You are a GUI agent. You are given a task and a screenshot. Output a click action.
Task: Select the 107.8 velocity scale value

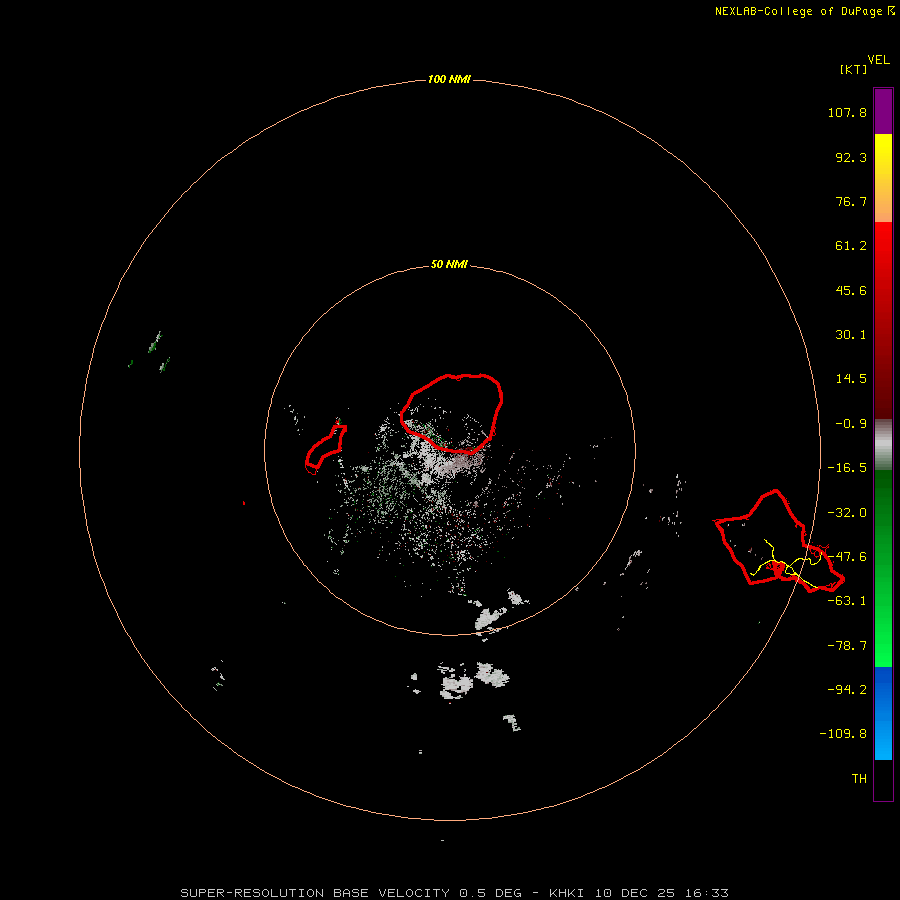(x=847, y=112)
